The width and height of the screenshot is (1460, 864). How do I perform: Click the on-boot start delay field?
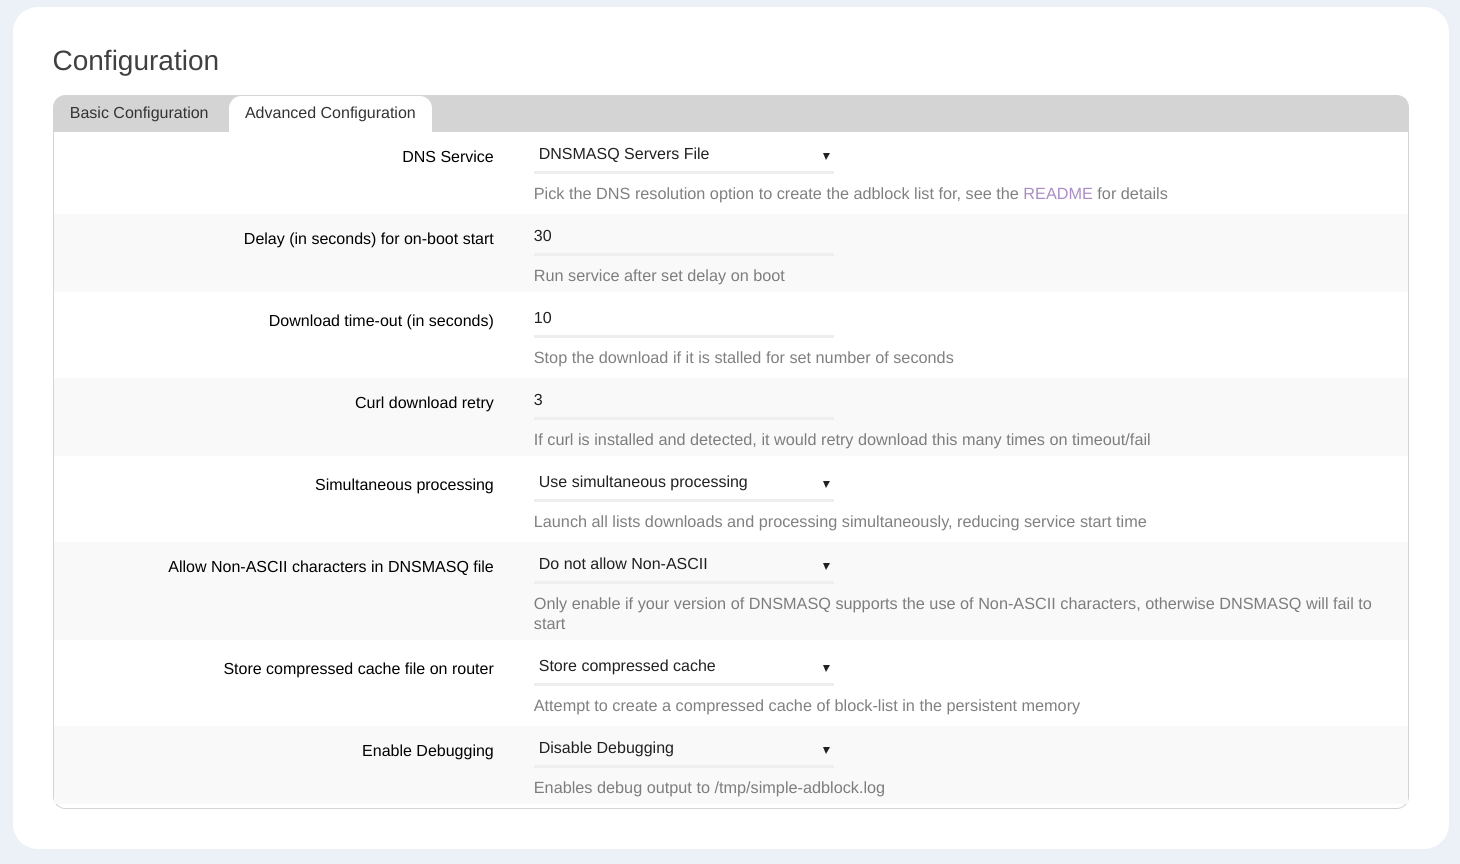pos(683,237)
